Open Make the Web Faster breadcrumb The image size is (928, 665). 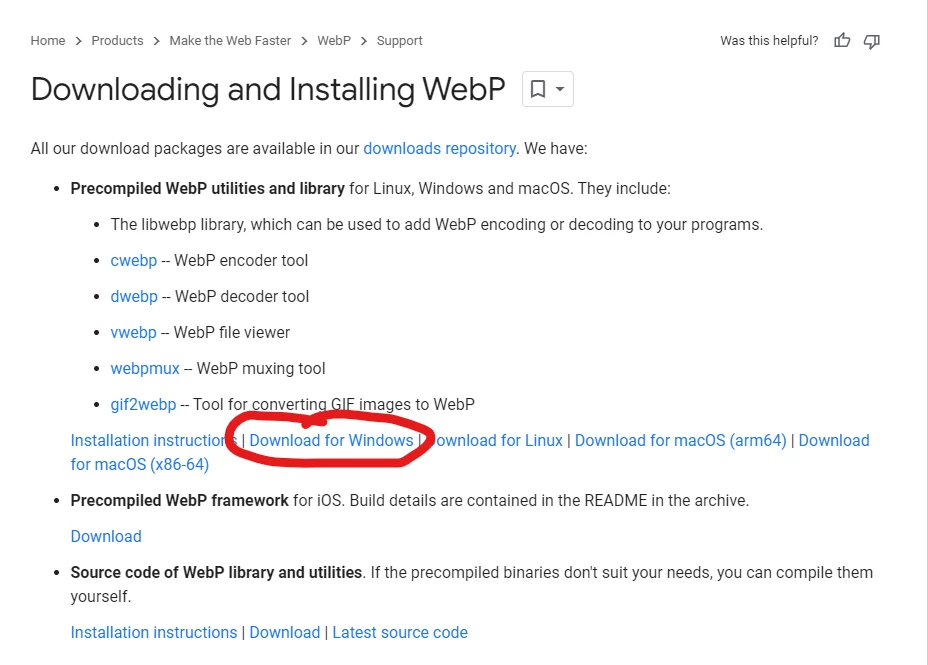[230, 41]
